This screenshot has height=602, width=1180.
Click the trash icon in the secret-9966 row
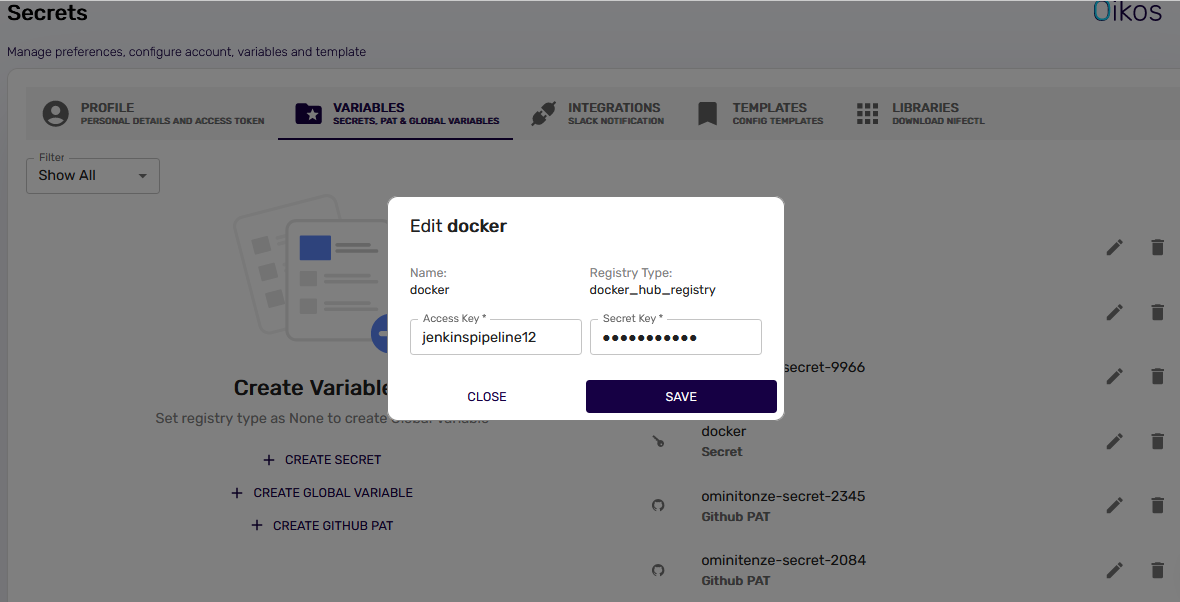[x=1157, y=377]
